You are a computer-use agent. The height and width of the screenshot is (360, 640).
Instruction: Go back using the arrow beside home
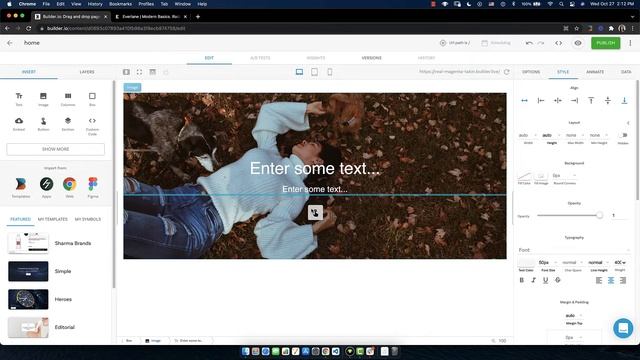pos(10,43)
